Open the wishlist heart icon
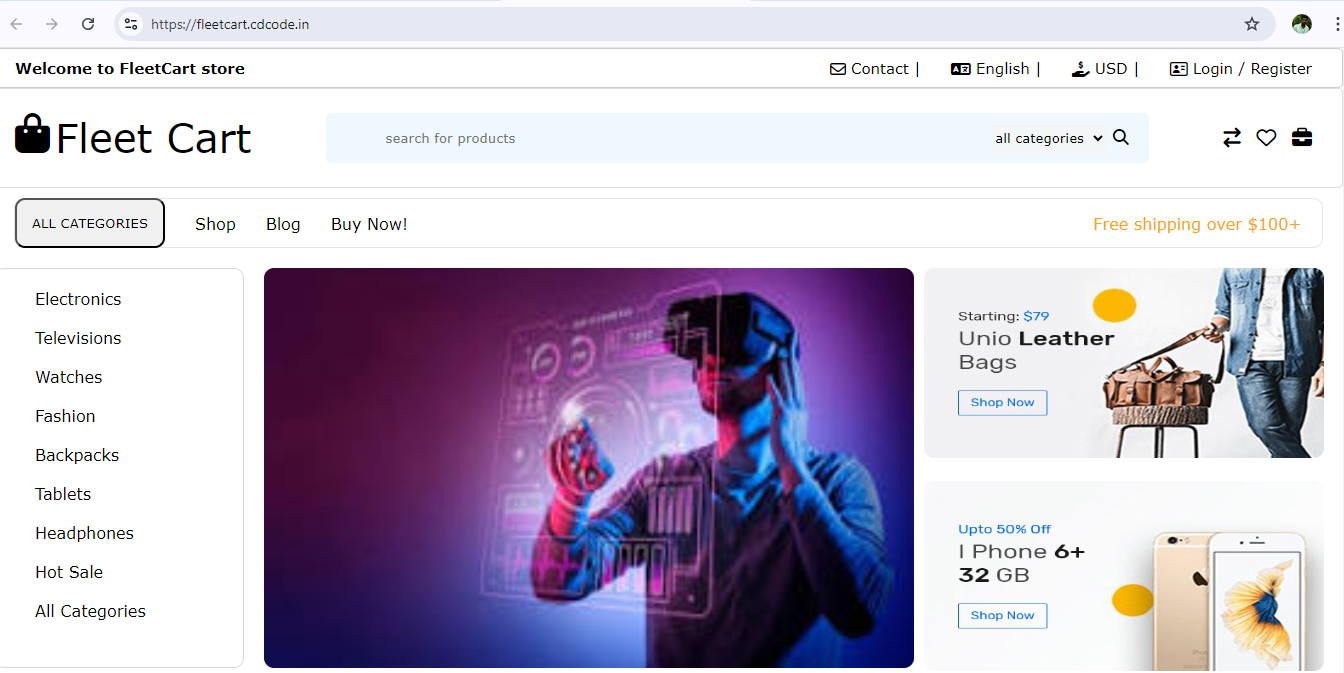Image resolution: width=1344 pixels, height=673 pixels. click(1266, 138)
